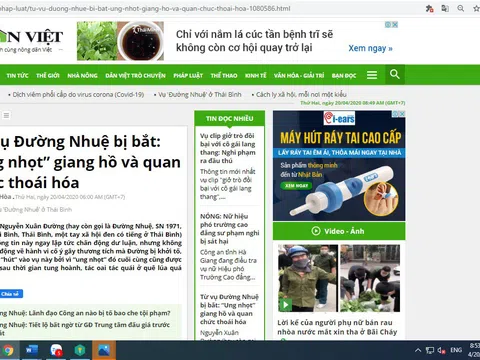Close the top banner ad
Image resolution: width=480 pixels, height=360 pixels.
click(395, 25)
